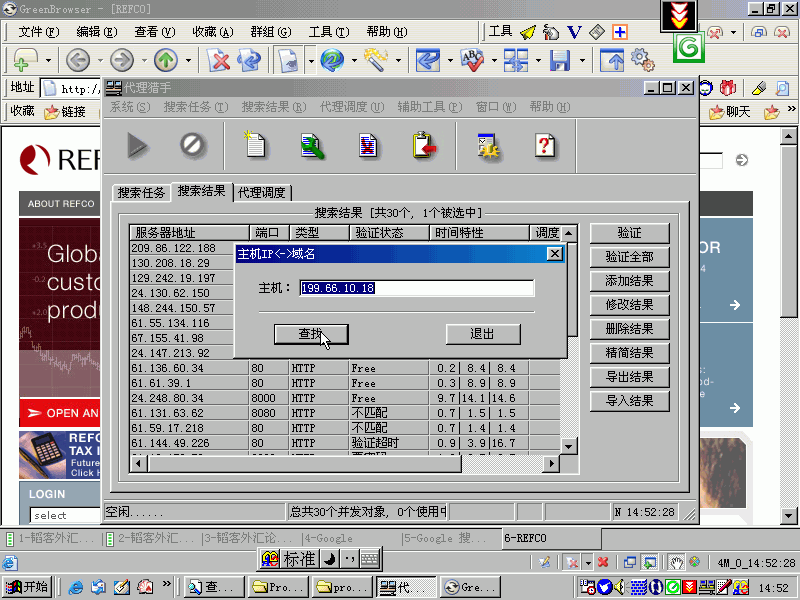This screenshot has width=800, height=600.
Task: Click the clipboard import icon with red arrow
Action: coord(425,146)
